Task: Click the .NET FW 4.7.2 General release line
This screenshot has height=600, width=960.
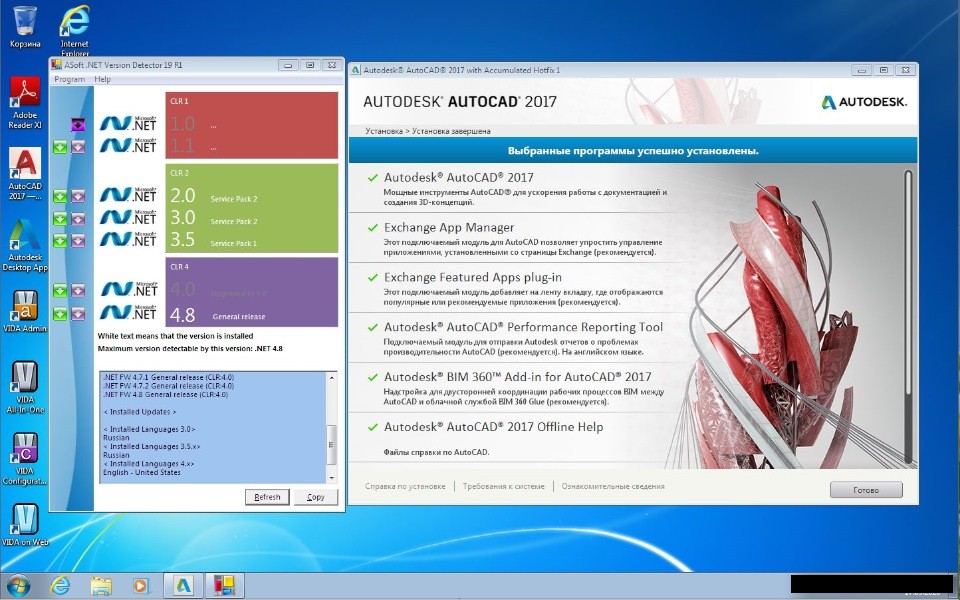Action: 168,386
